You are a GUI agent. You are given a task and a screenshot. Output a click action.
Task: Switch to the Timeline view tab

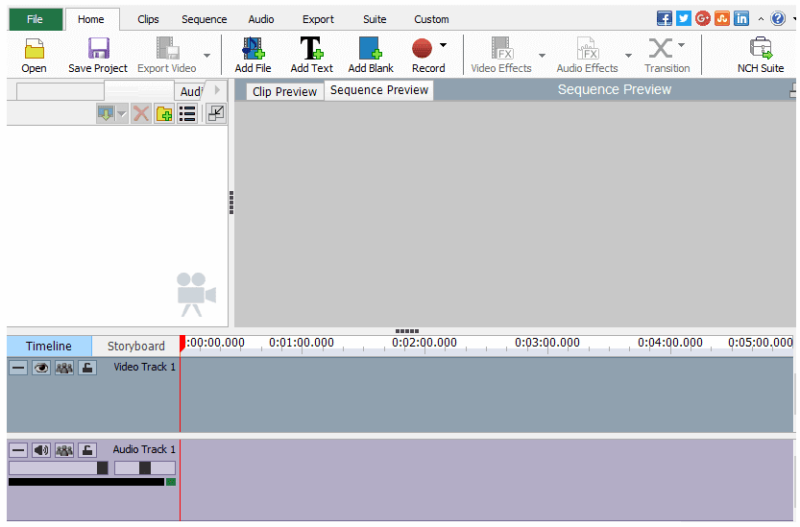(x=48, y=346)
